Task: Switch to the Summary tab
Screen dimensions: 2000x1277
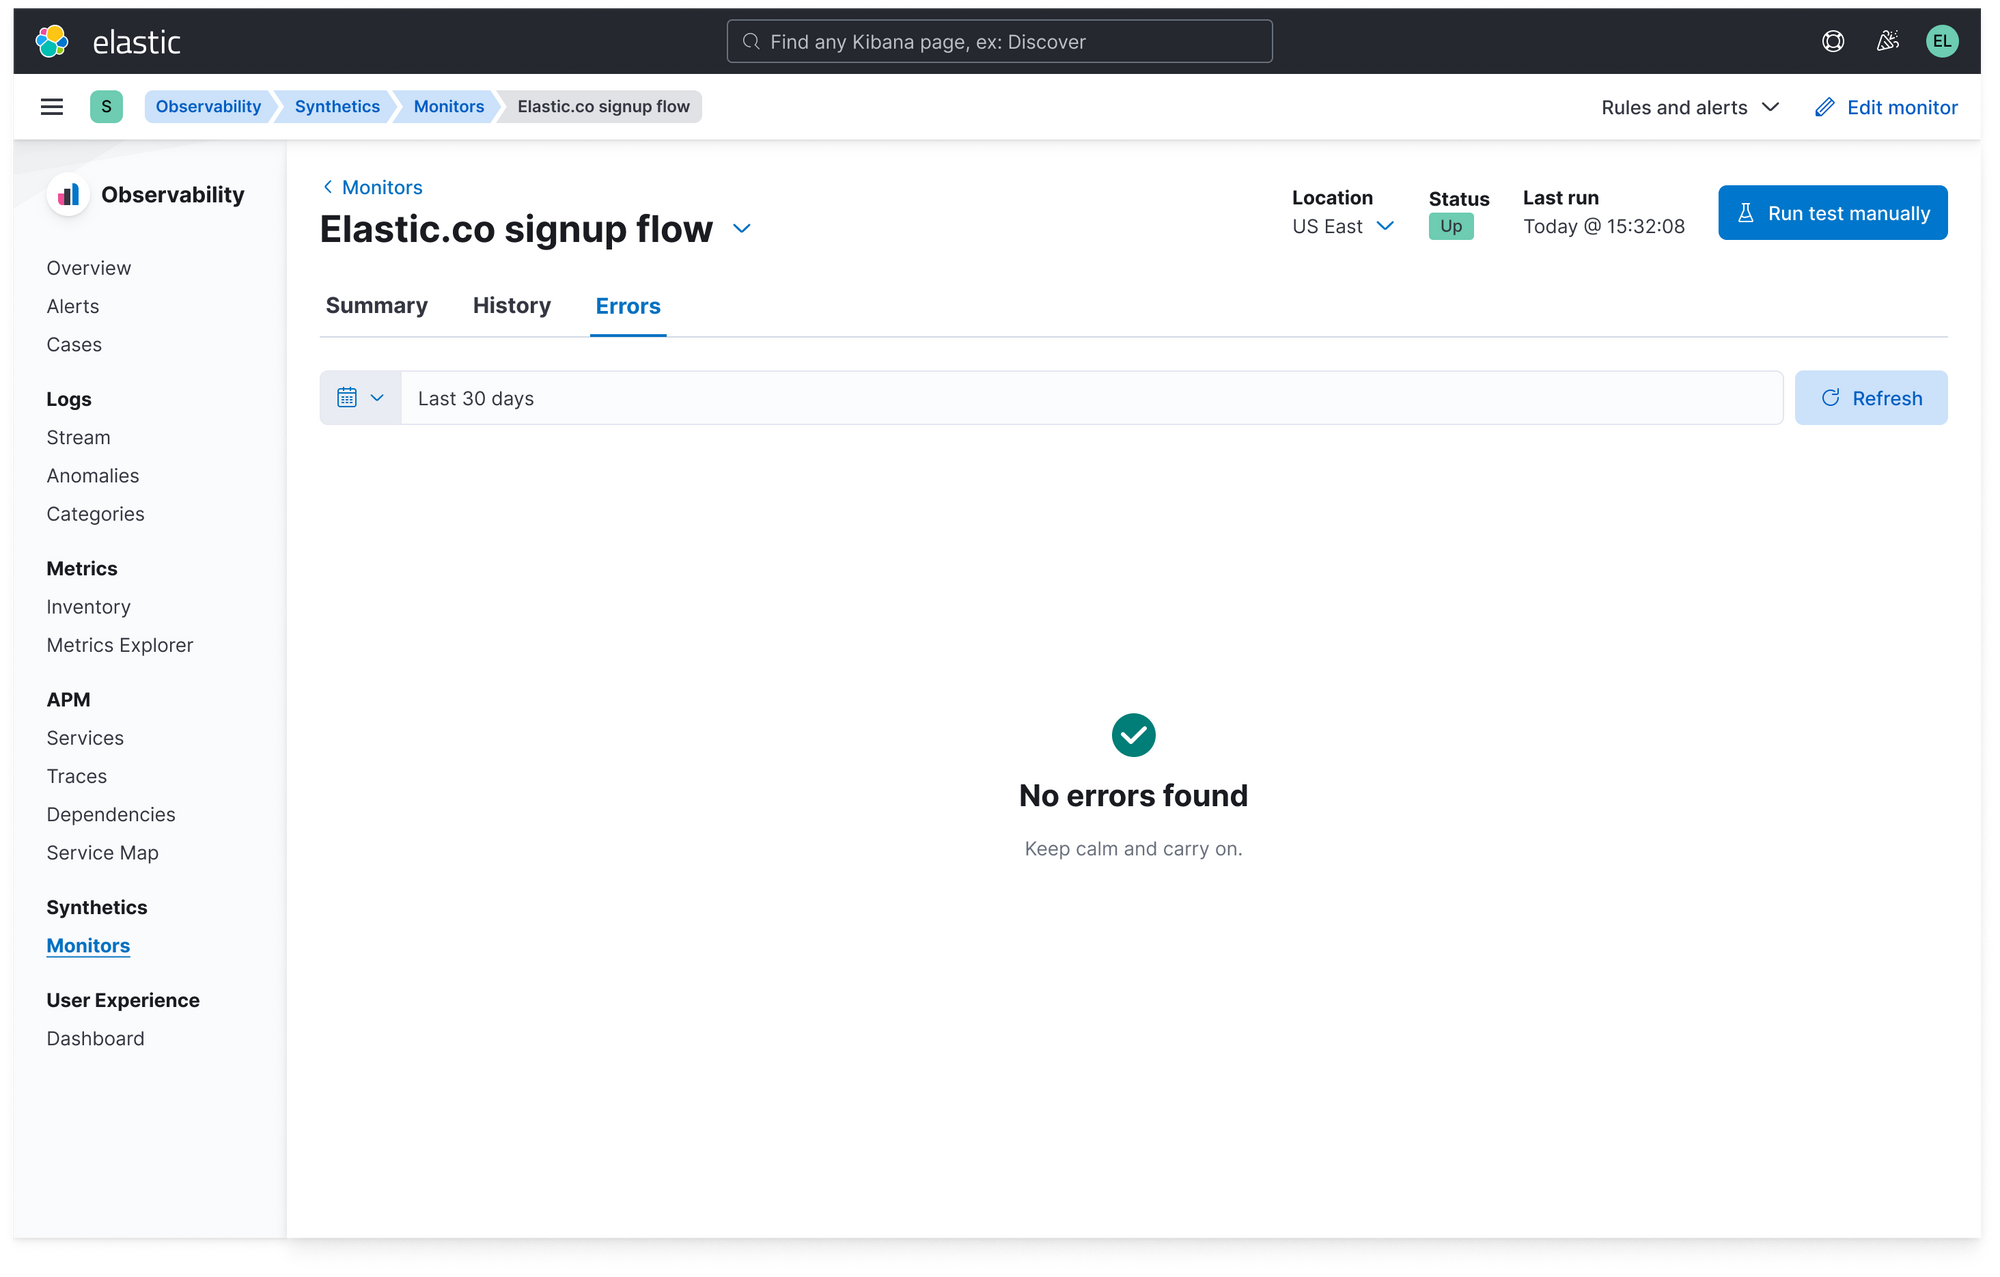Action: pos(377,305)
